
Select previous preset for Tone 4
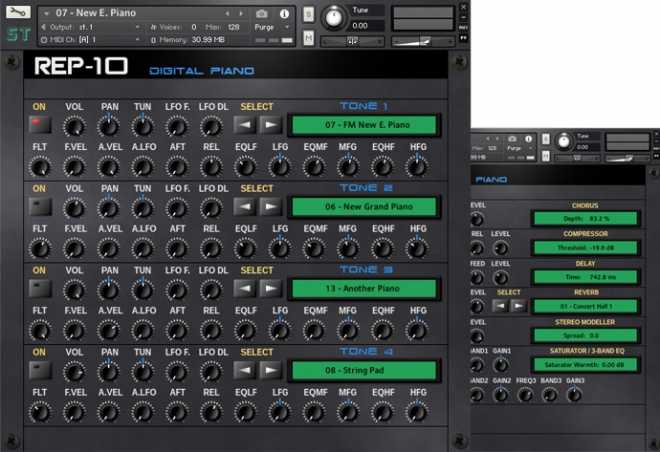(245, 370)
